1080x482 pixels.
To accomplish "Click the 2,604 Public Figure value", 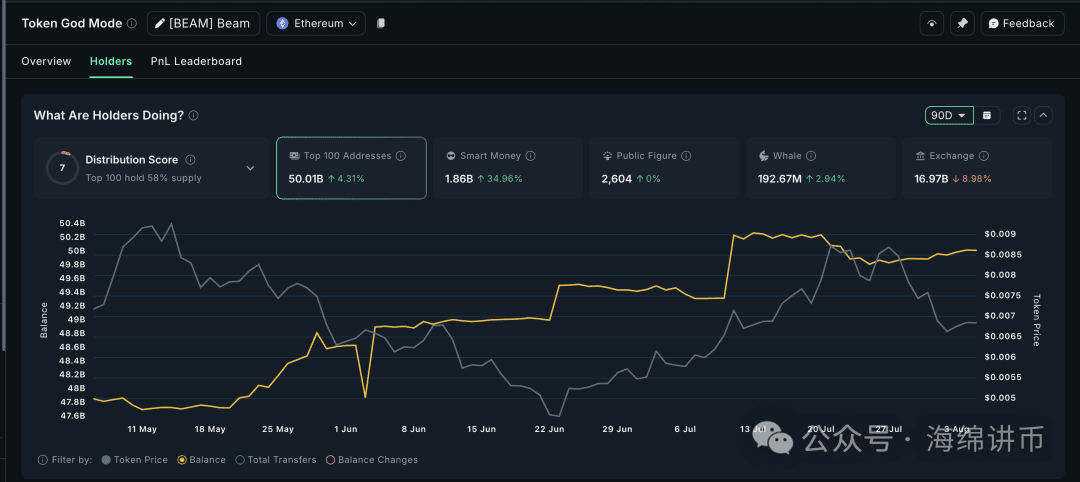I will (616, 179).
